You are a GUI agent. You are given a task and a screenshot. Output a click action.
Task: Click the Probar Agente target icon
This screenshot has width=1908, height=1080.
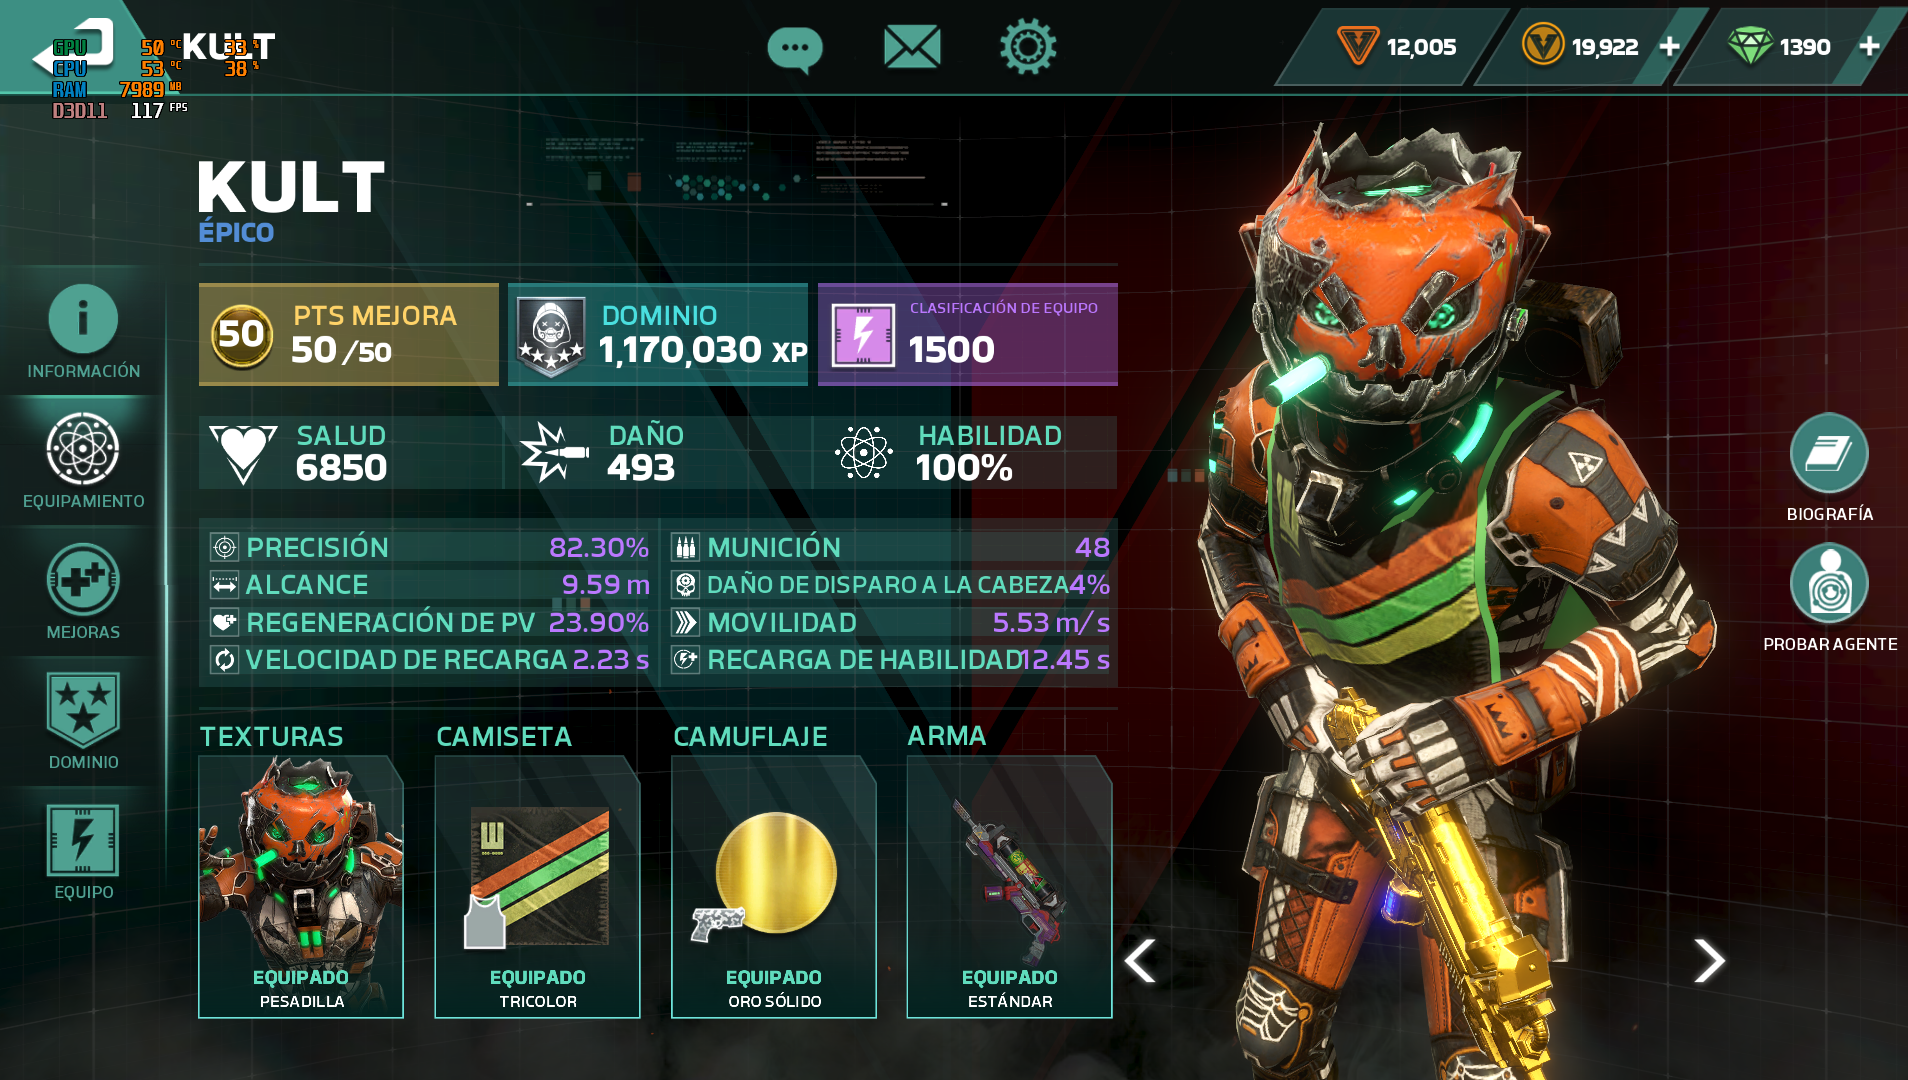(x=1829, y=584)
